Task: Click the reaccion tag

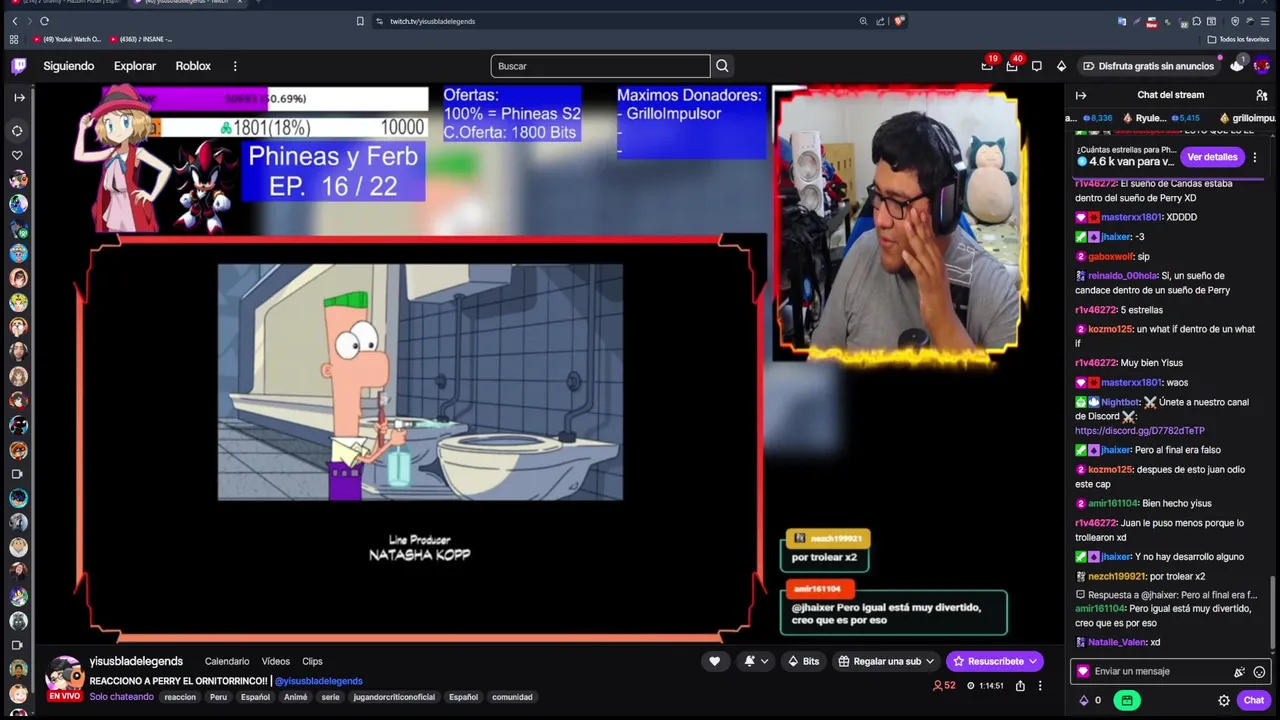Action: pyautogui.click(x=180, y=697)
